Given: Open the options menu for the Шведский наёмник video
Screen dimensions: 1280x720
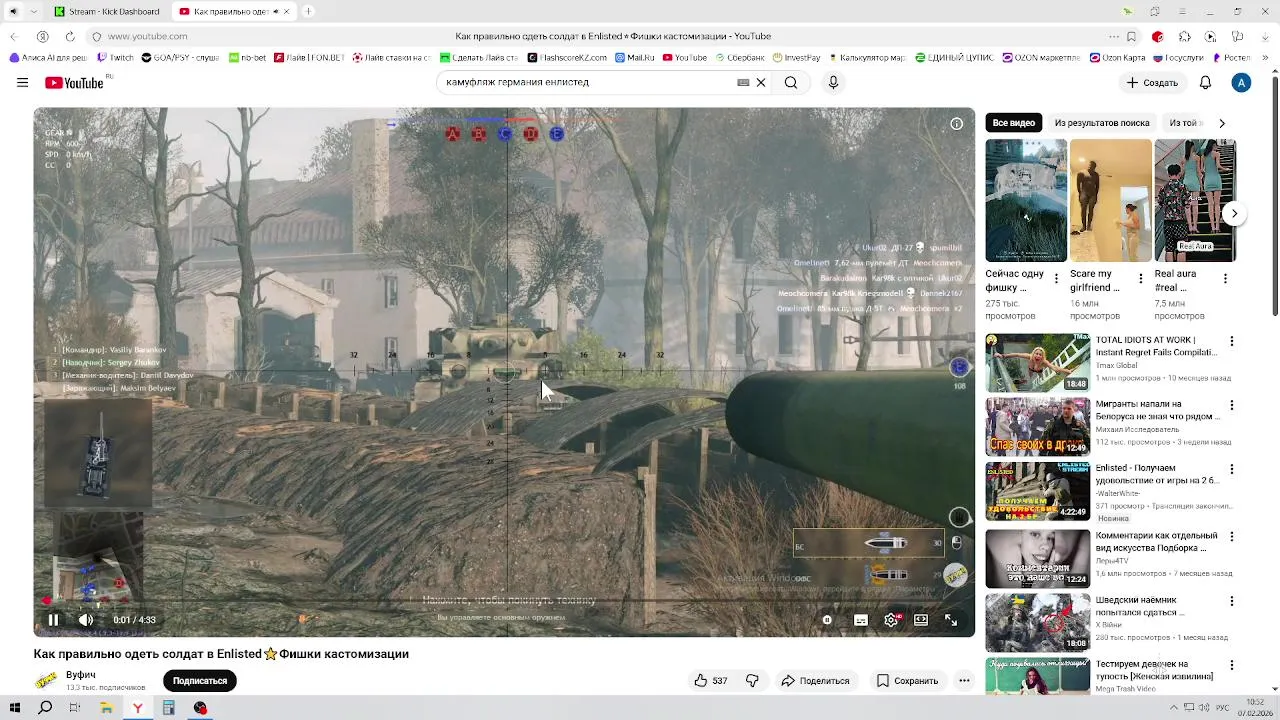Looking at the screenshot, I should 1232,601.
